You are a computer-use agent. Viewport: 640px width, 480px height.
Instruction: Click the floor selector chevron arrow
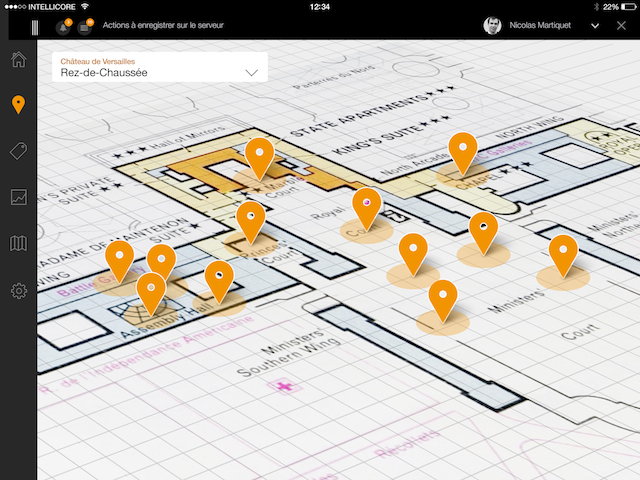[x=251, y=73]
